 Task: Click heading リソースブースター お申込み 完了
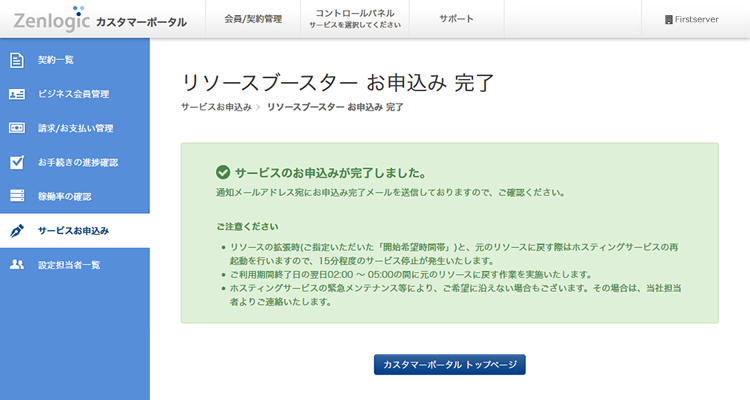pos(338,82)
